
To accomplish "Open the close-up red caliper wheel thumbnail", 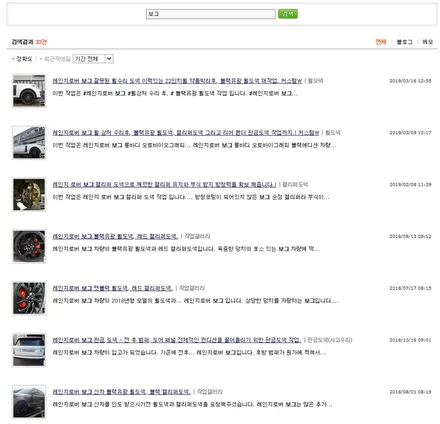I will click(x=29, y=298).
